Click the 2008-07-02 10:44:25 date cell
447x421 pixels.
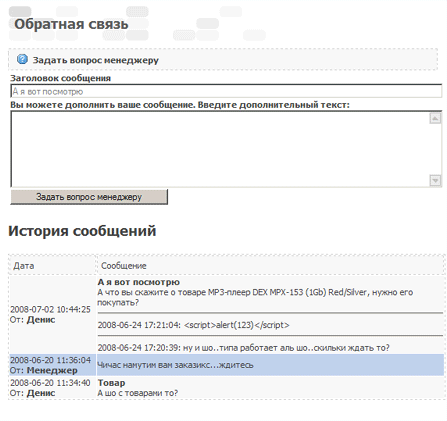click(50, 310)
